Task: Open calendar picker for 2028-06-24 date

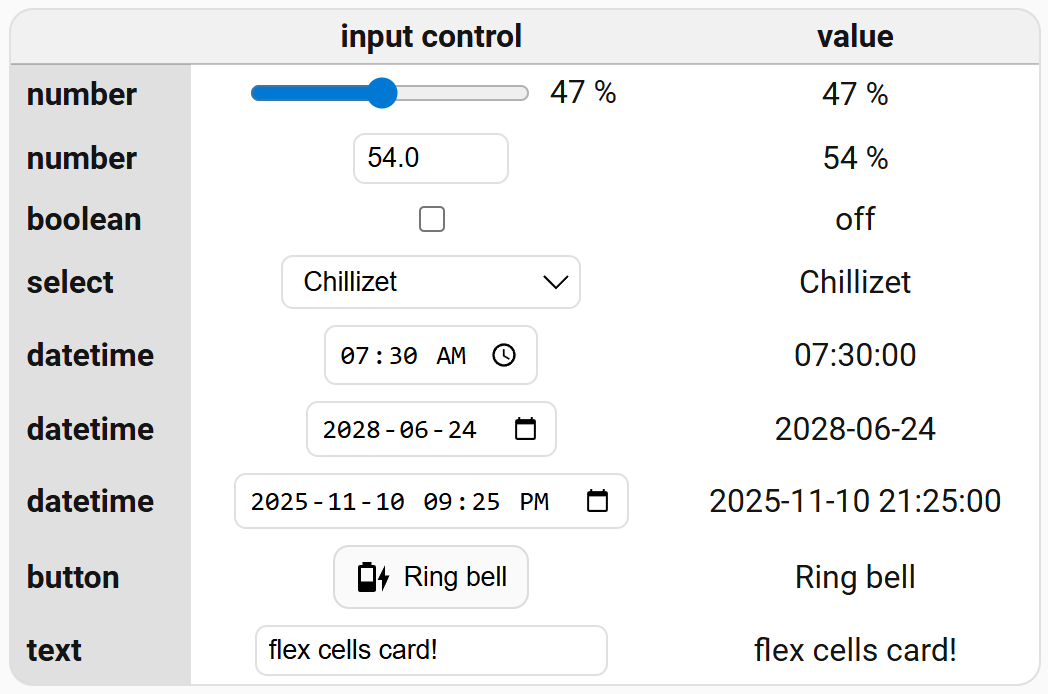Action: (x=525, y=429)
